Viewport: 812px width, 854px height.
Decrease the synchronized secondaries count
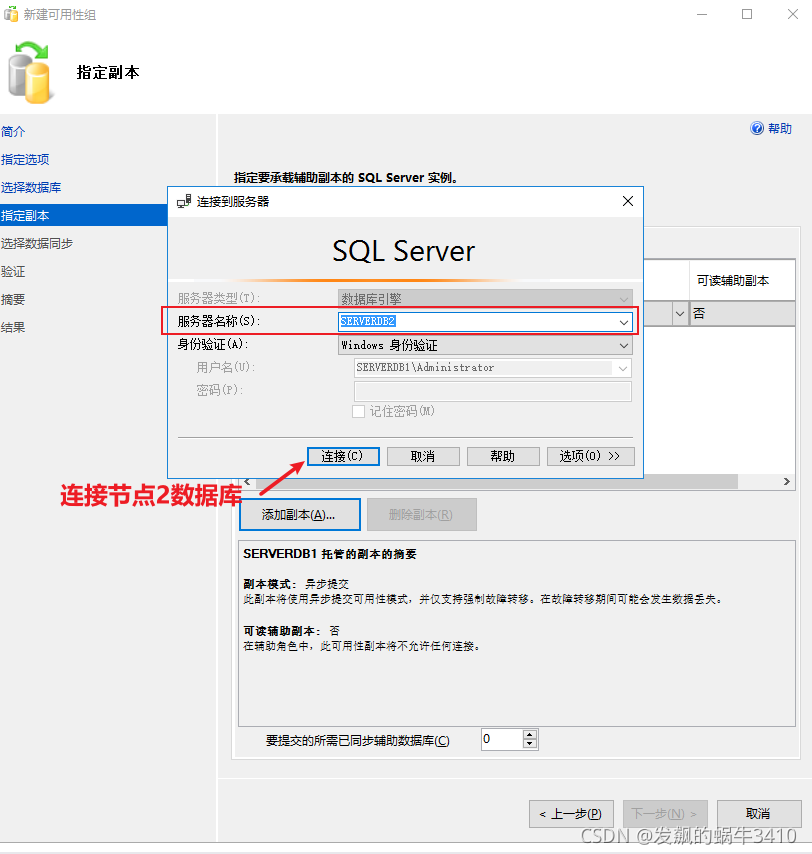coord(530,744)
